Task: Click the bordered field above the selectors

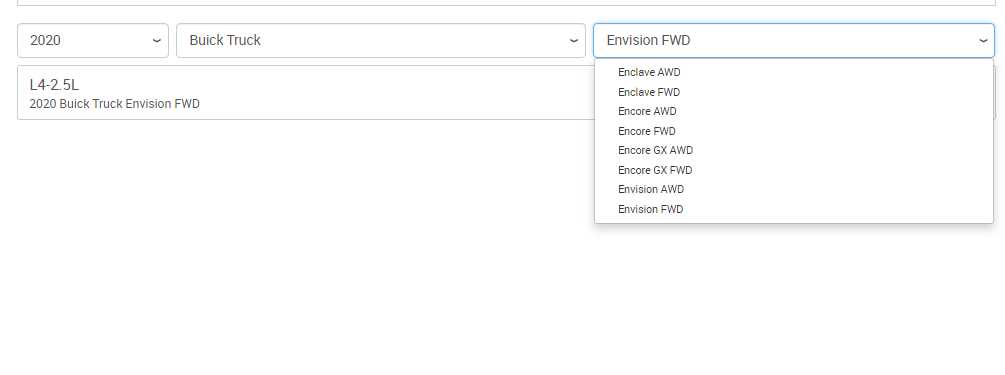Action: [x=506, y=3]
